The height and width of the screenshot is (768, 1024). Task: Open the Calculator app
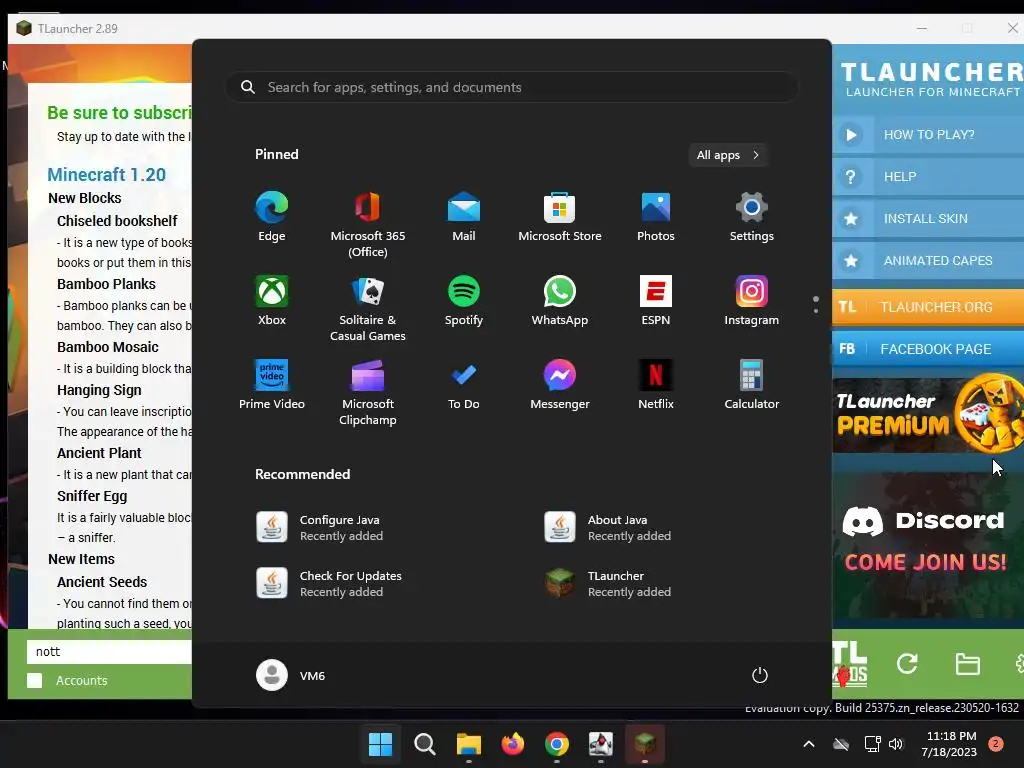(x=752, y=385)
